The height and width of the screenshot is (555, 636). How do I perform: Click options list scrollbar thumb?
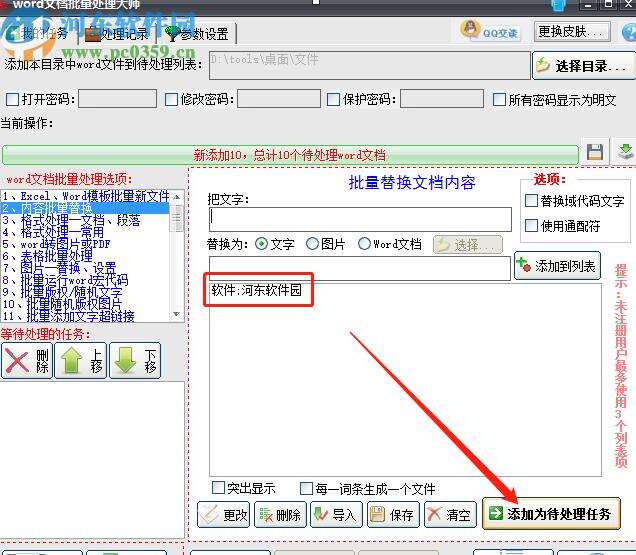tap(177, 218)
